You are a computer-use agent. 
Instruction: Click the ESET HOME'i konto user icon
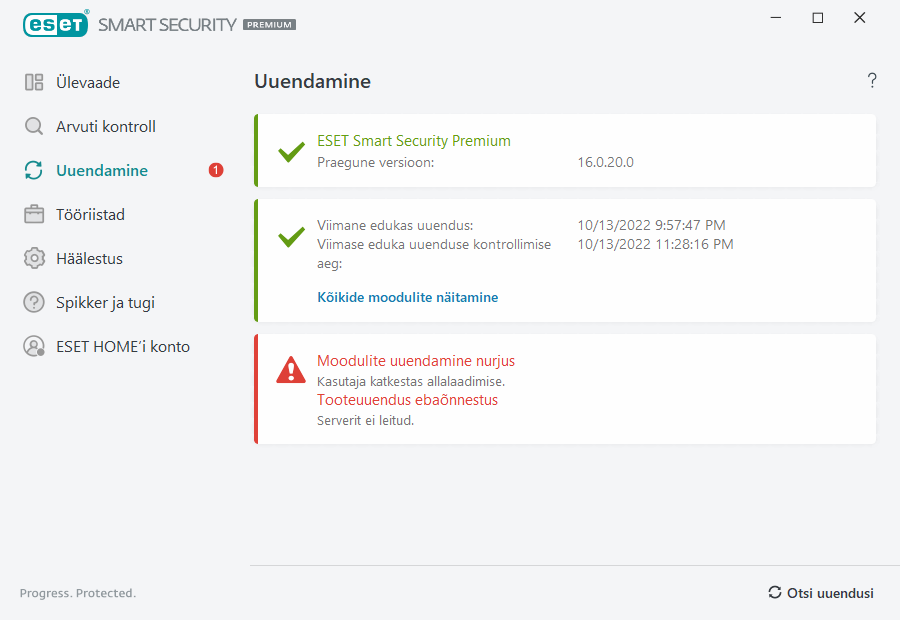click(x=34, y=347)
